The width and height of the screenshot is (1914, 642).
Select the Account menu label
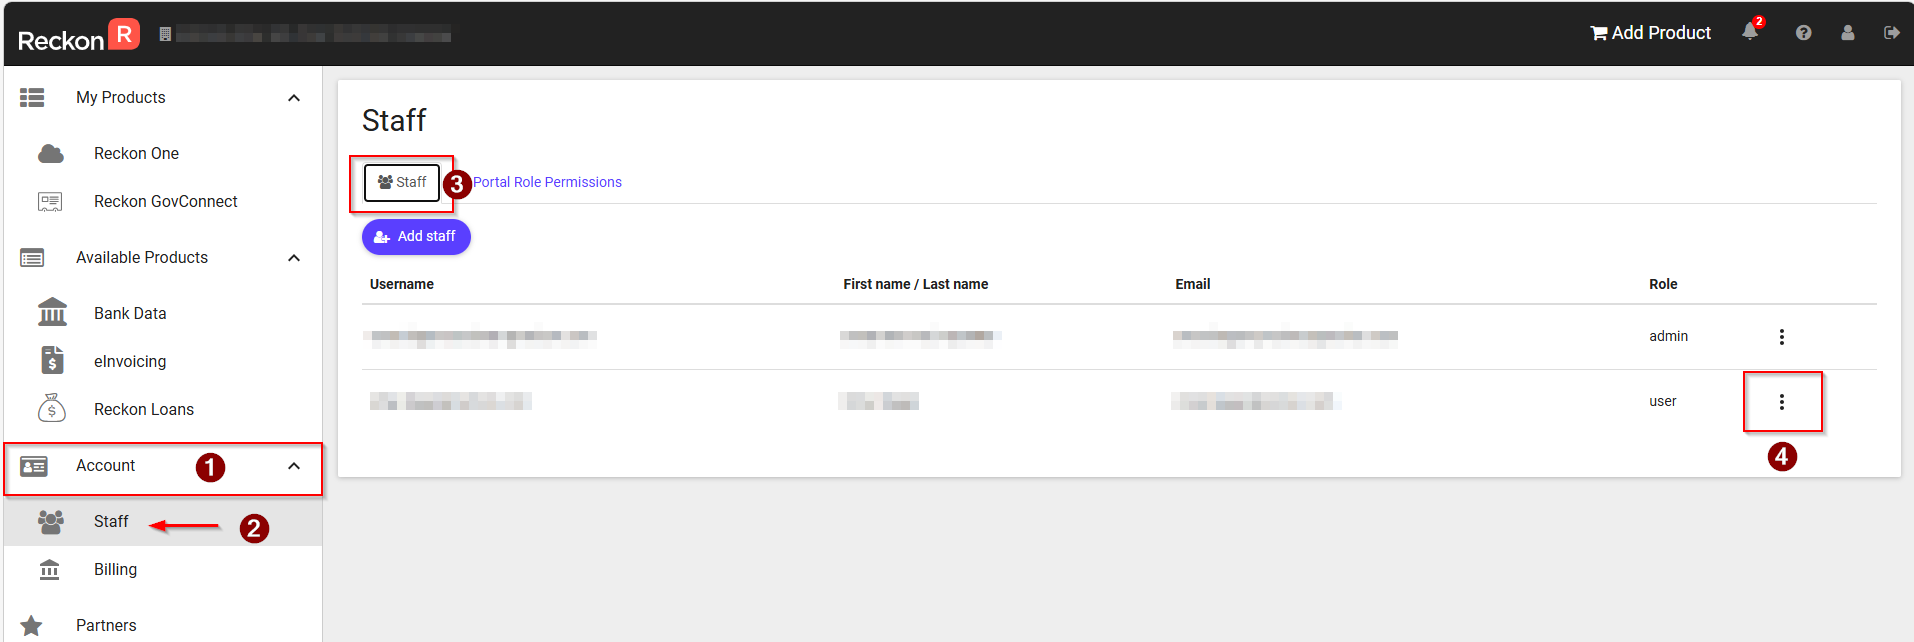point(105,465)
